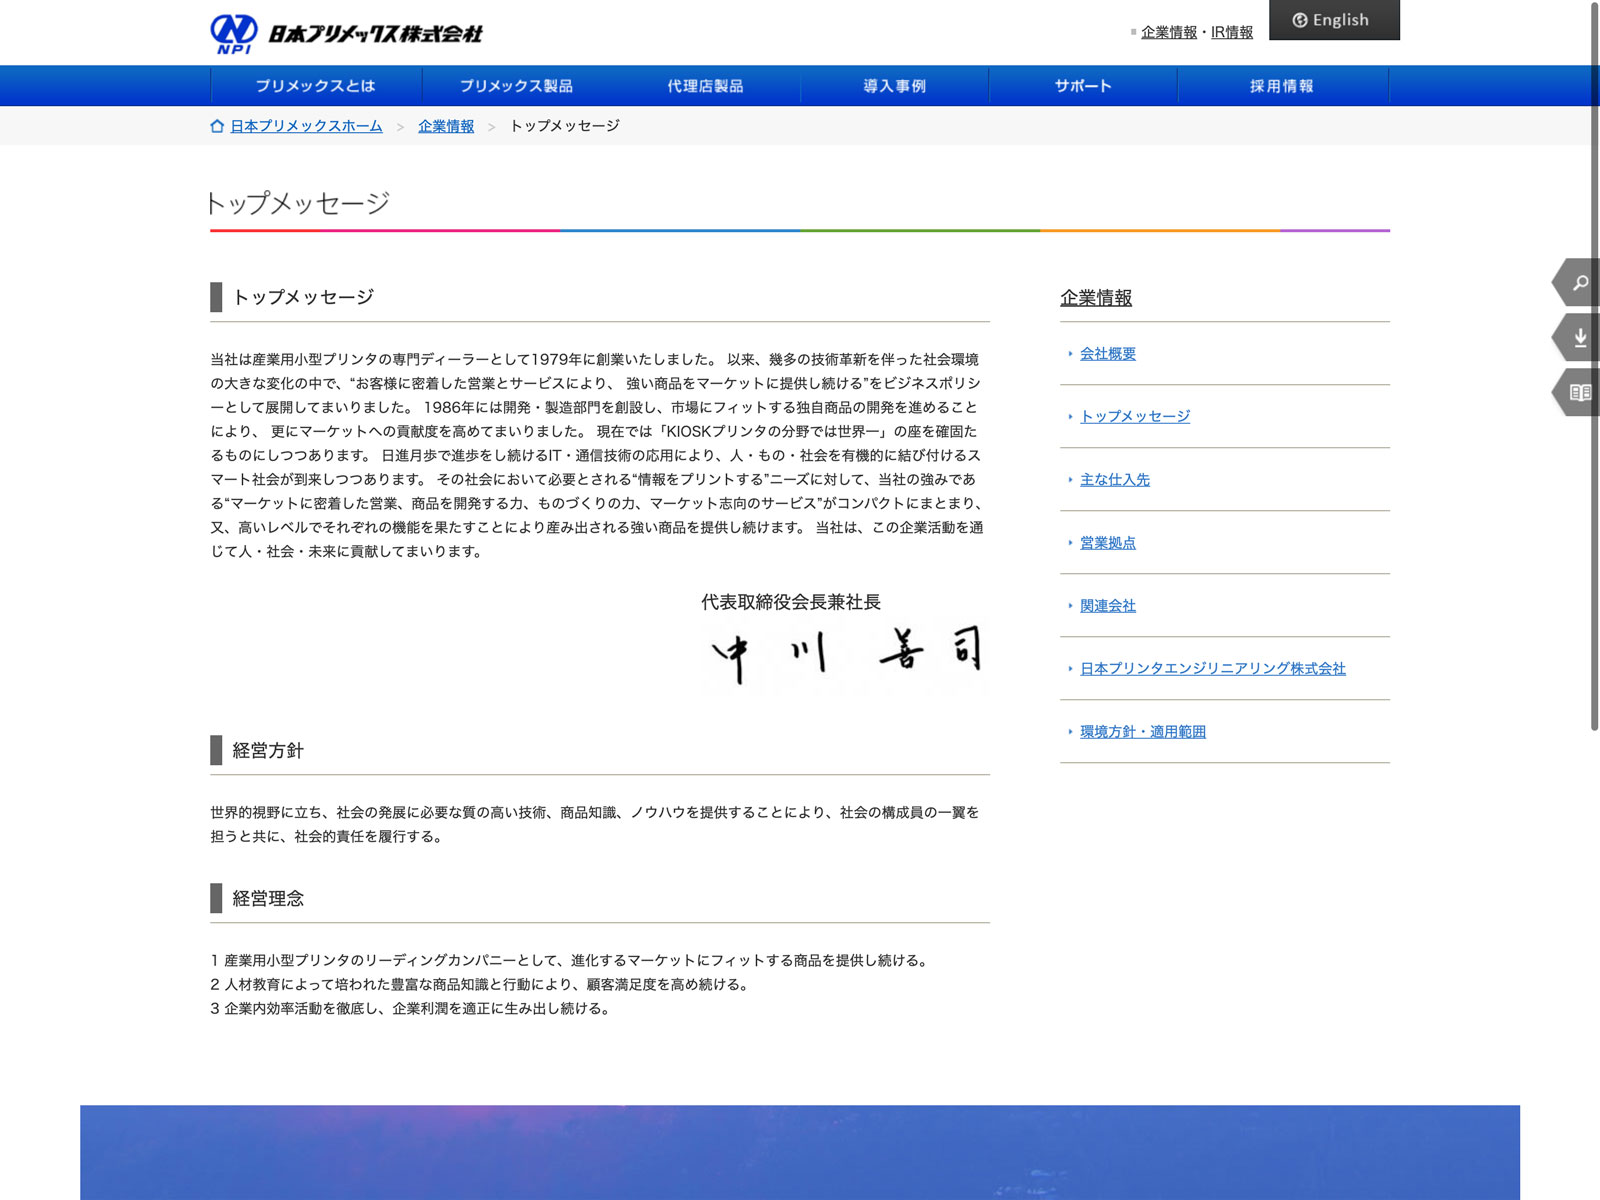Open 日本プリンタエンジニアリング株式会社 link
Image resolution: width=1600 pixels, height=1200 pixels.
[1212, 669]
